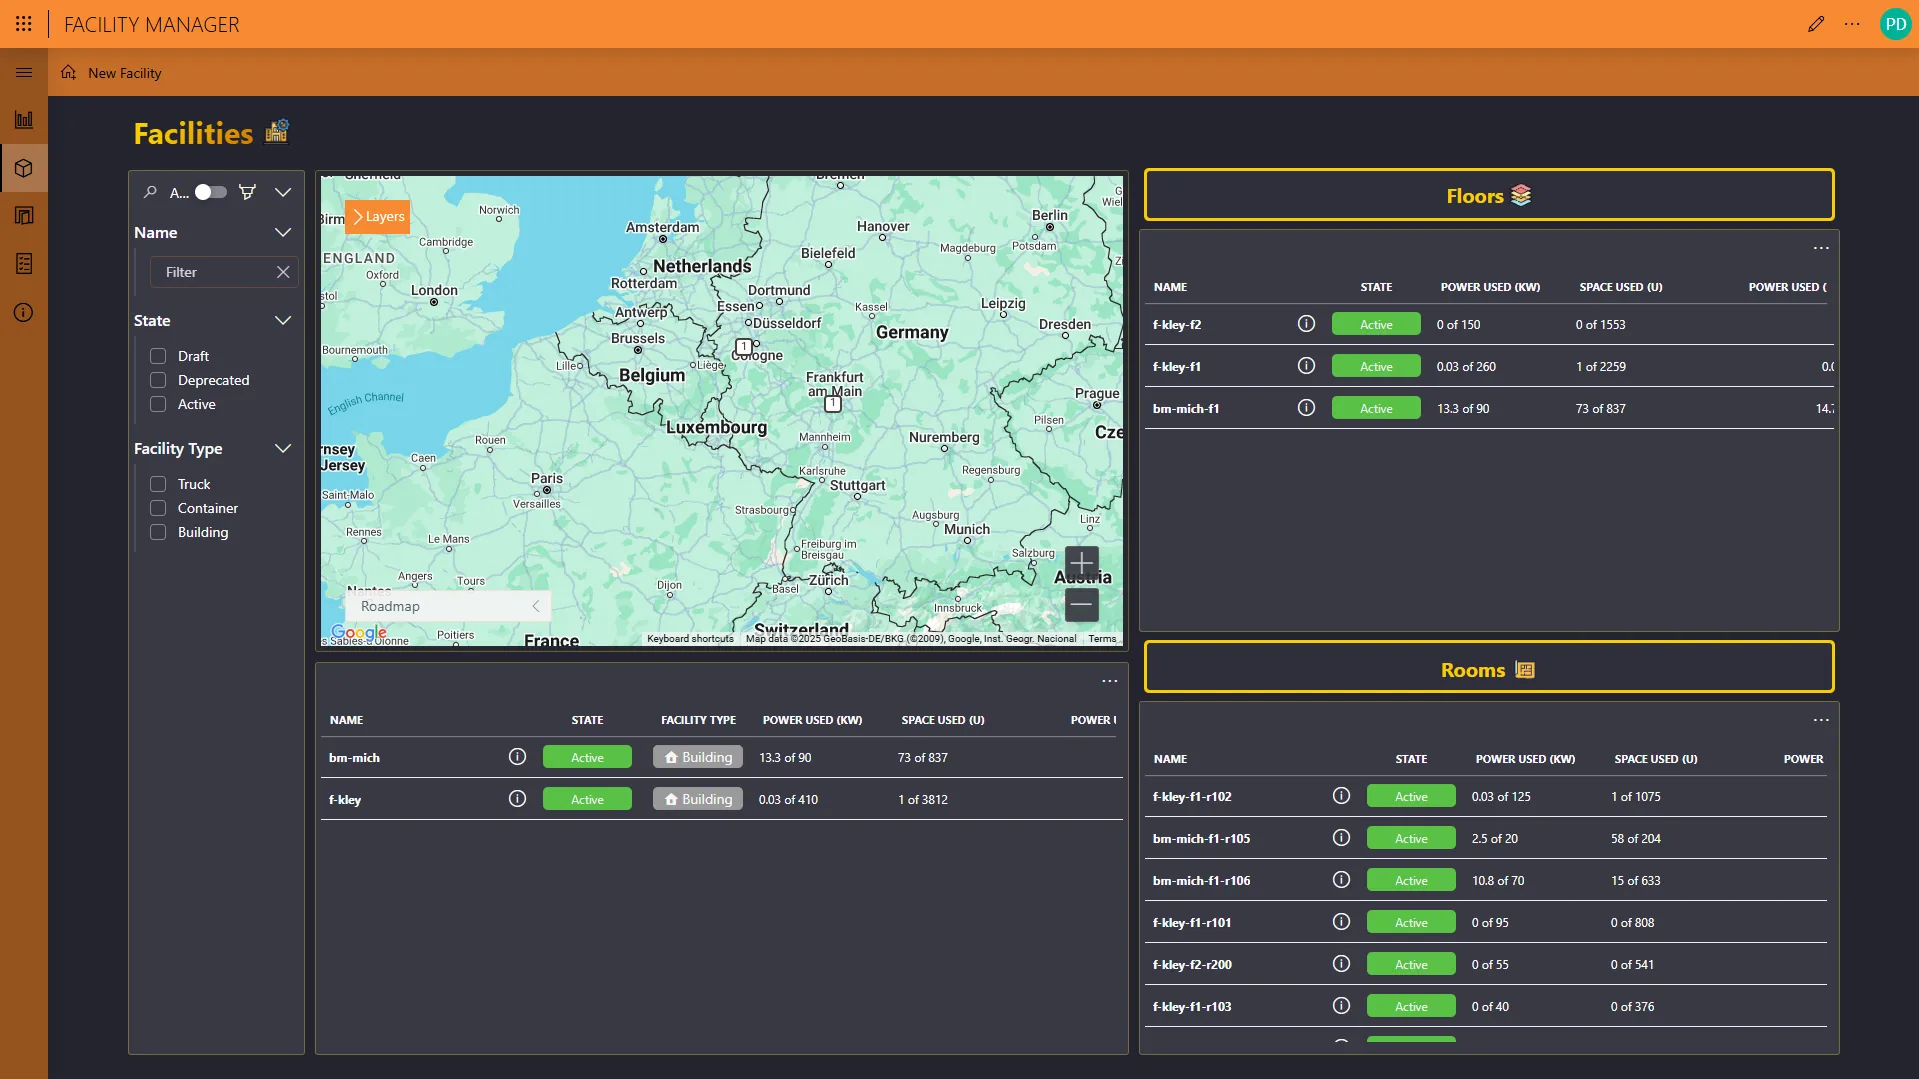Open info for bm-mich-f1-r105 room

pos(1341,838)
